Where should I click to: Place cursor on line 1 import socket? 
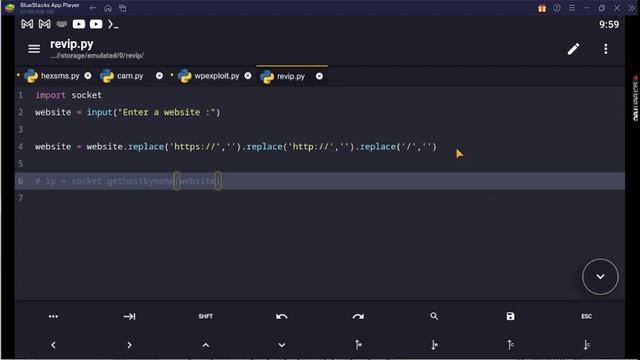69,95
